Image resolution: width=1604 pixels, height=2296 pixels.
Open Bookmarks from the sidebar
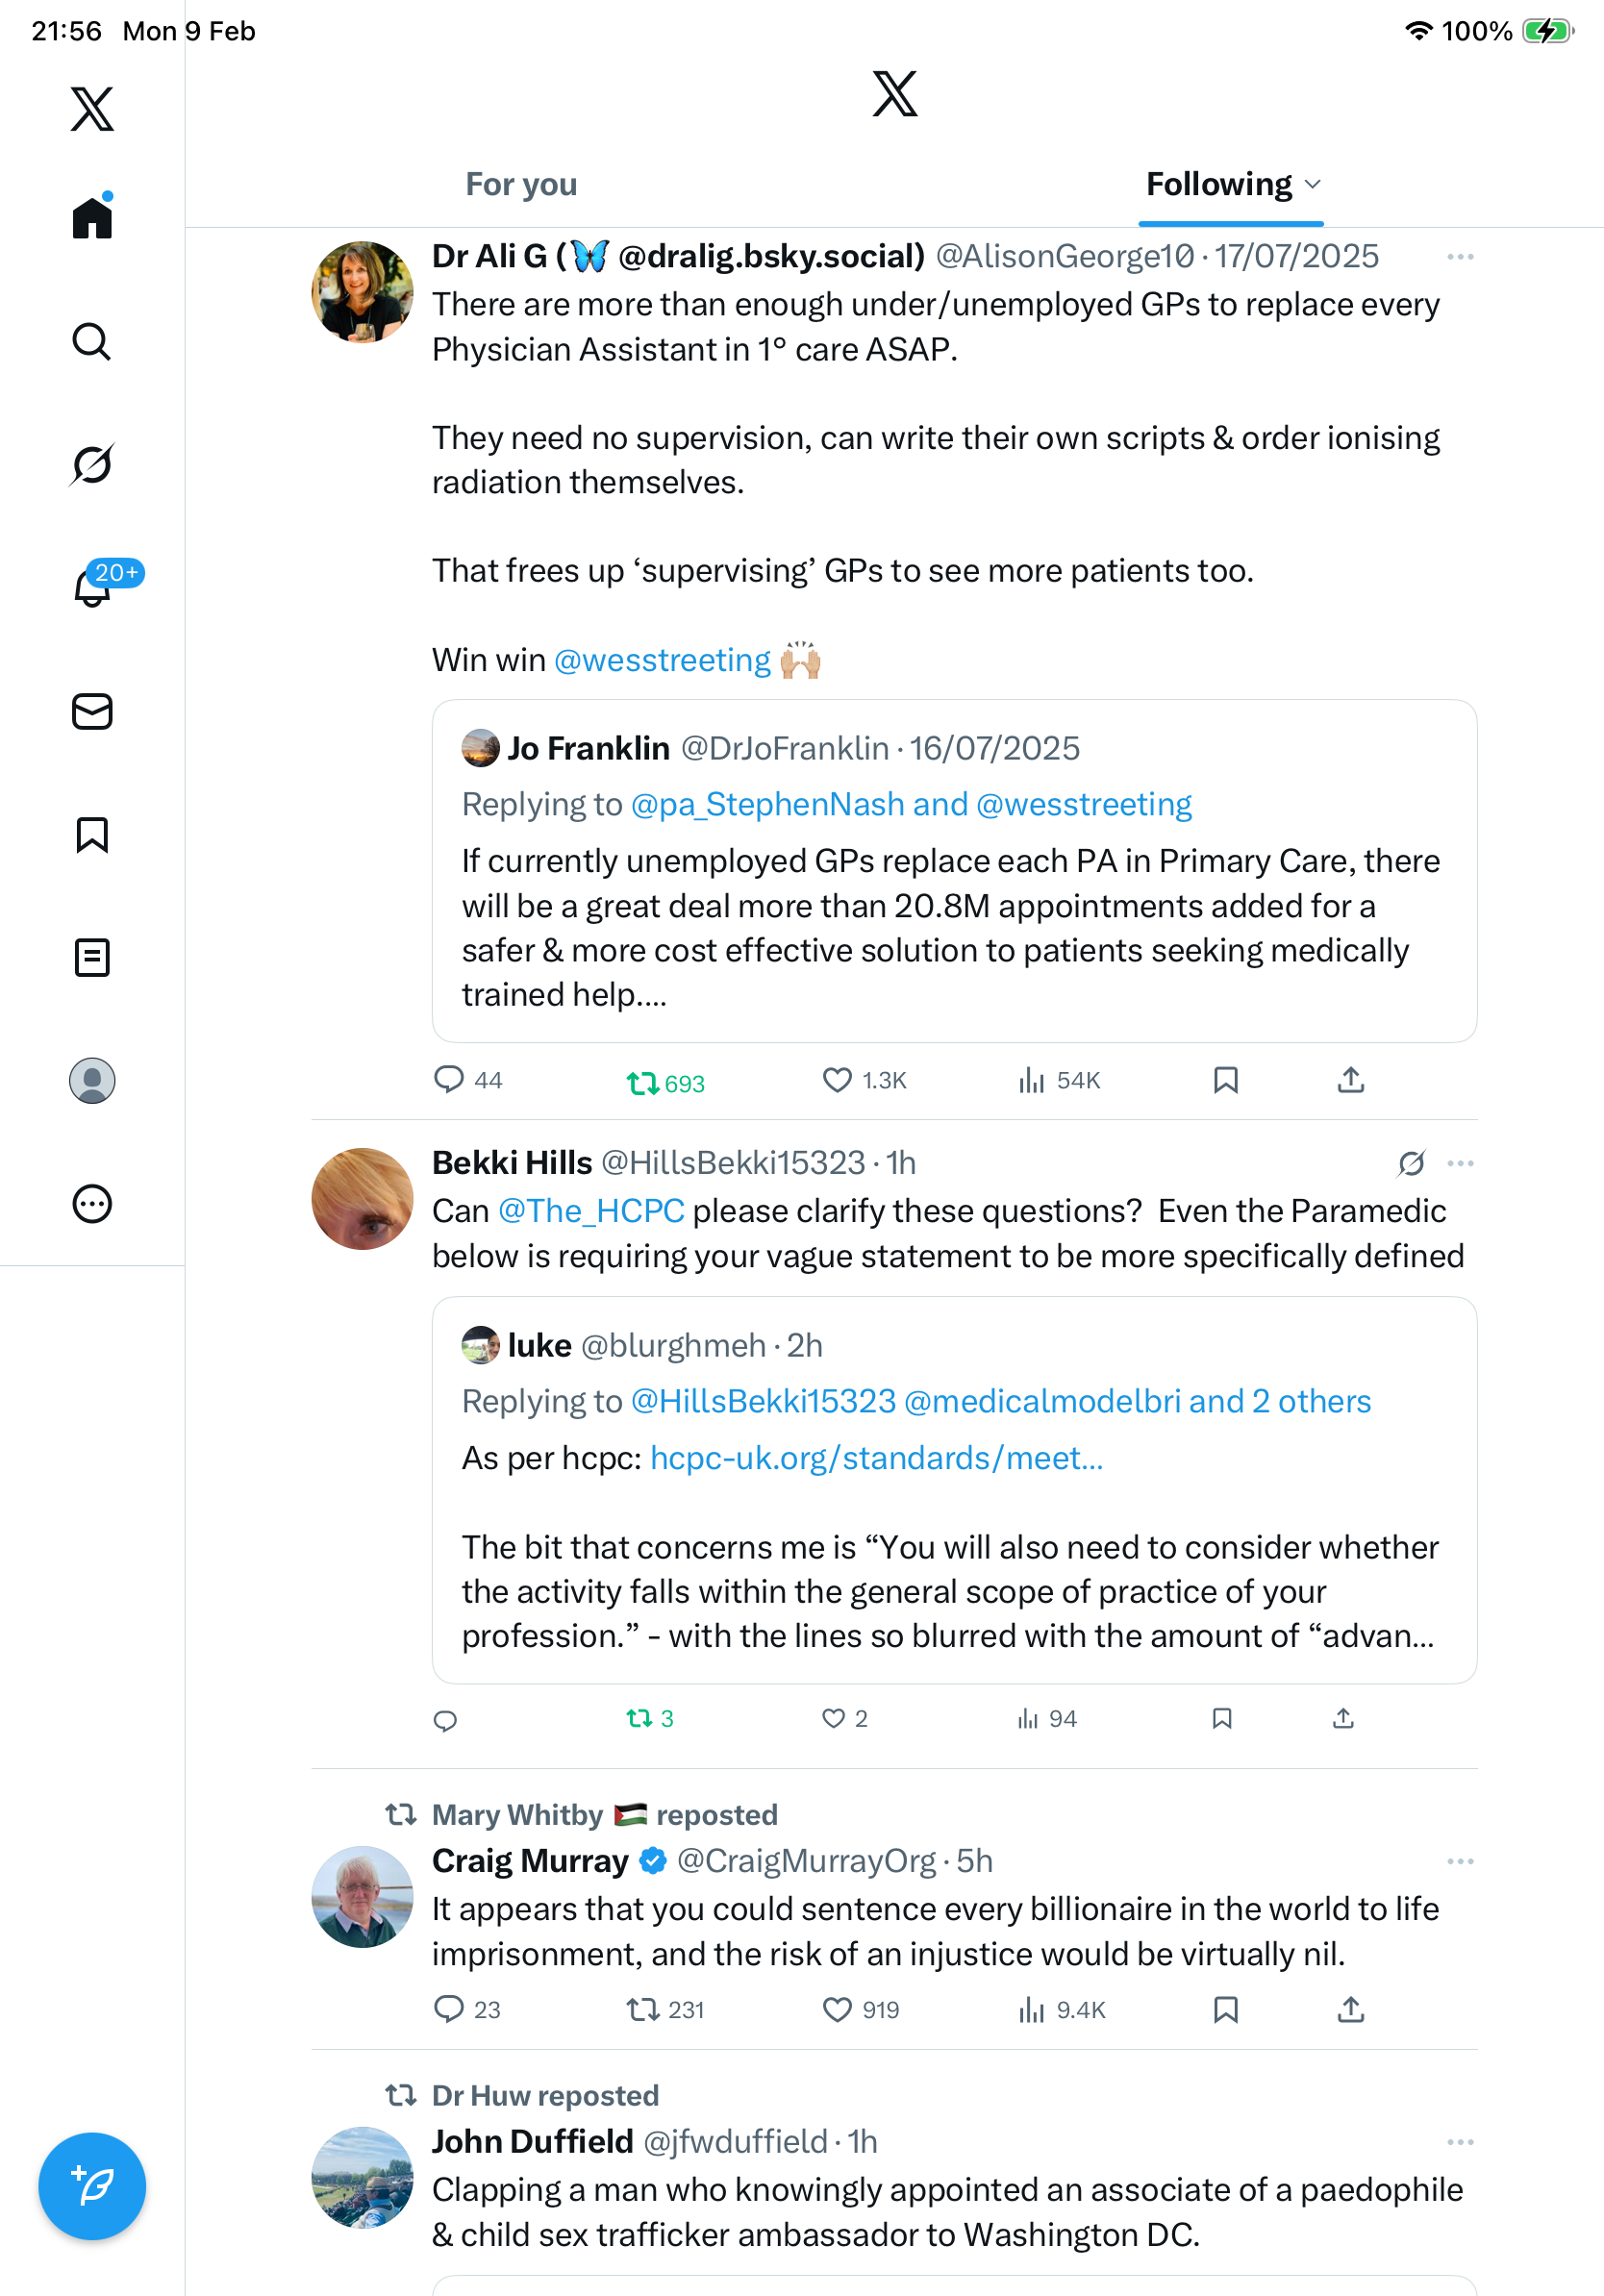(92, 835)
